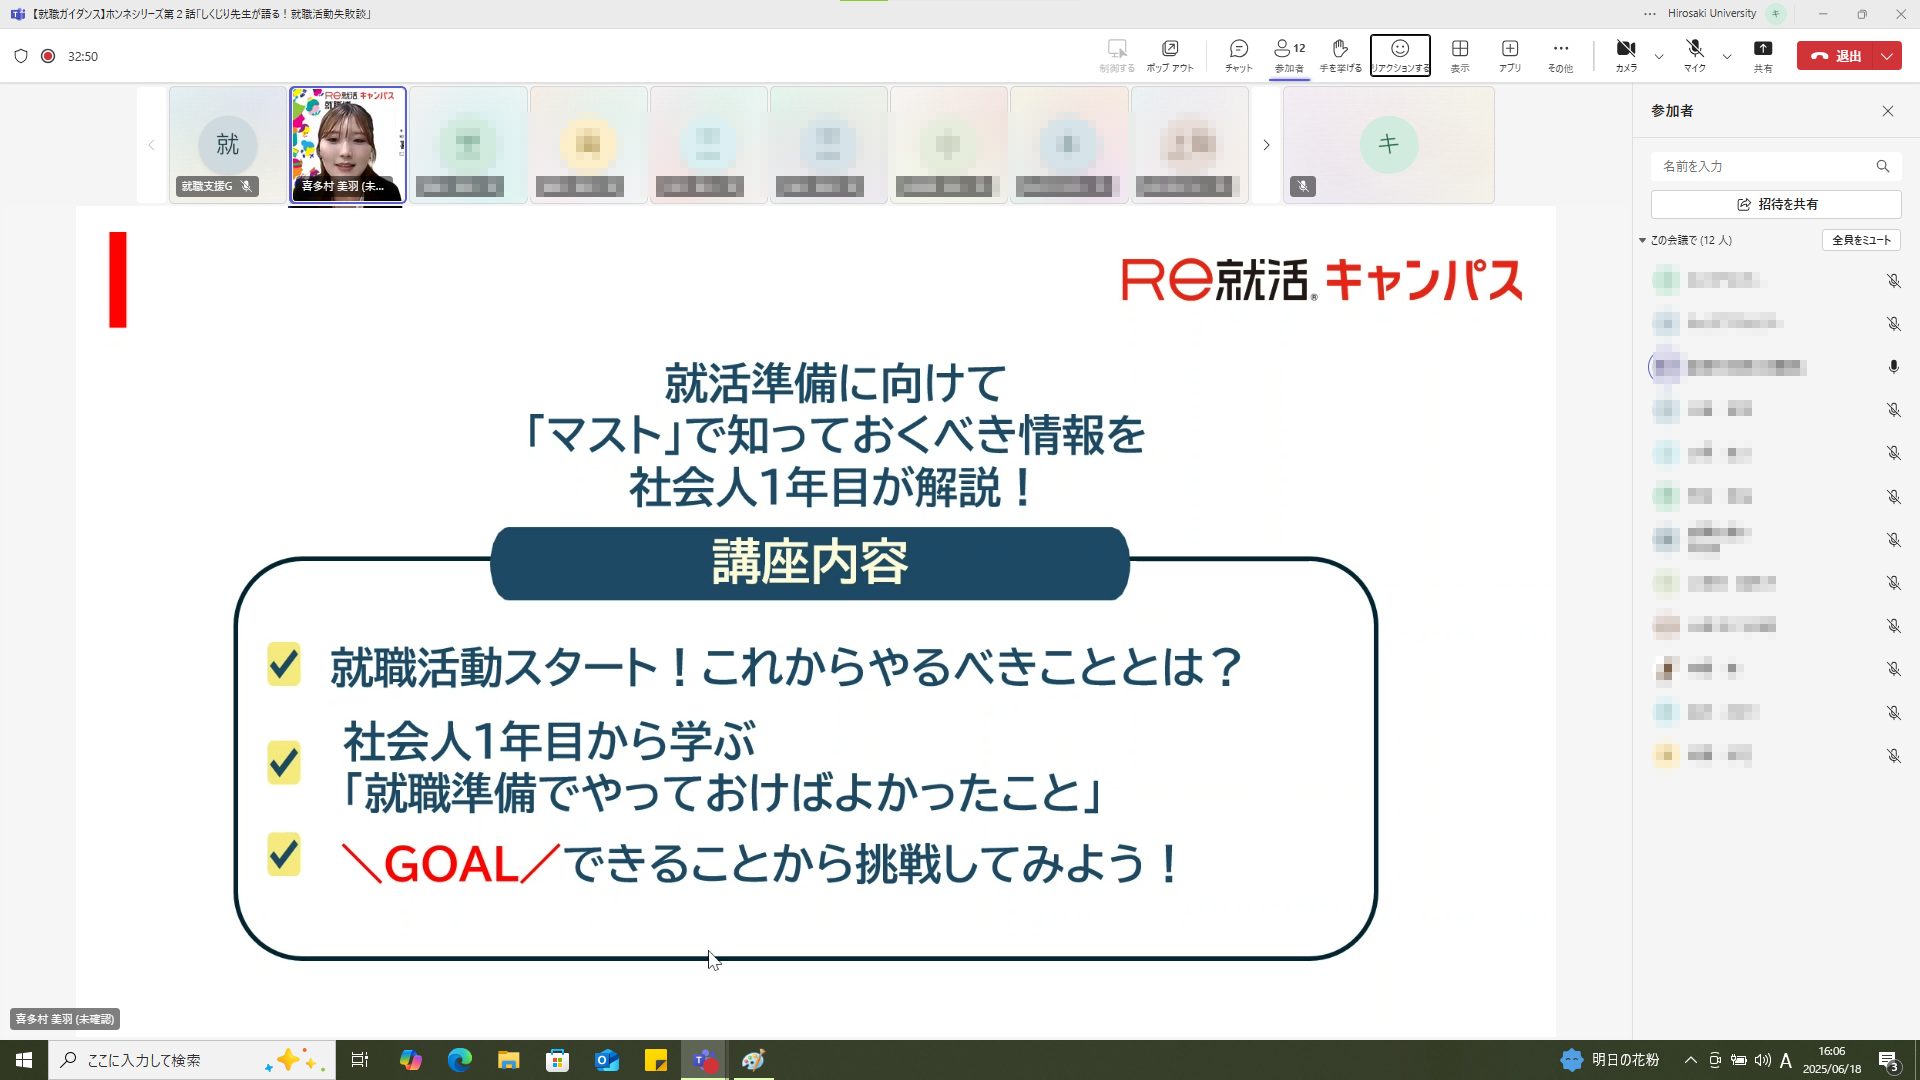Close the 参加者 panel
This screenshot has height=1080, width=1920.
pos(1888,111)
